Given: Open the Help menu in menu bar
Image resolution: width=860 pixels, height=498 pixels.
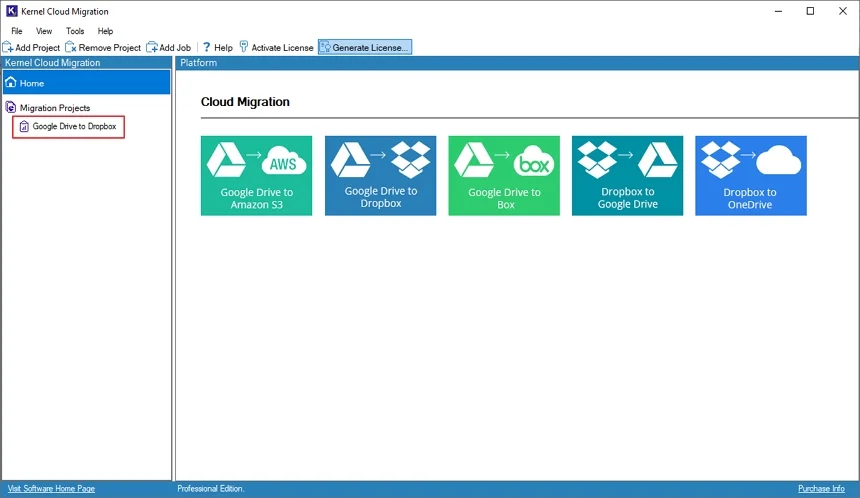Looking at the screenshot, I should pyautogui.click(x=105, y=31).
